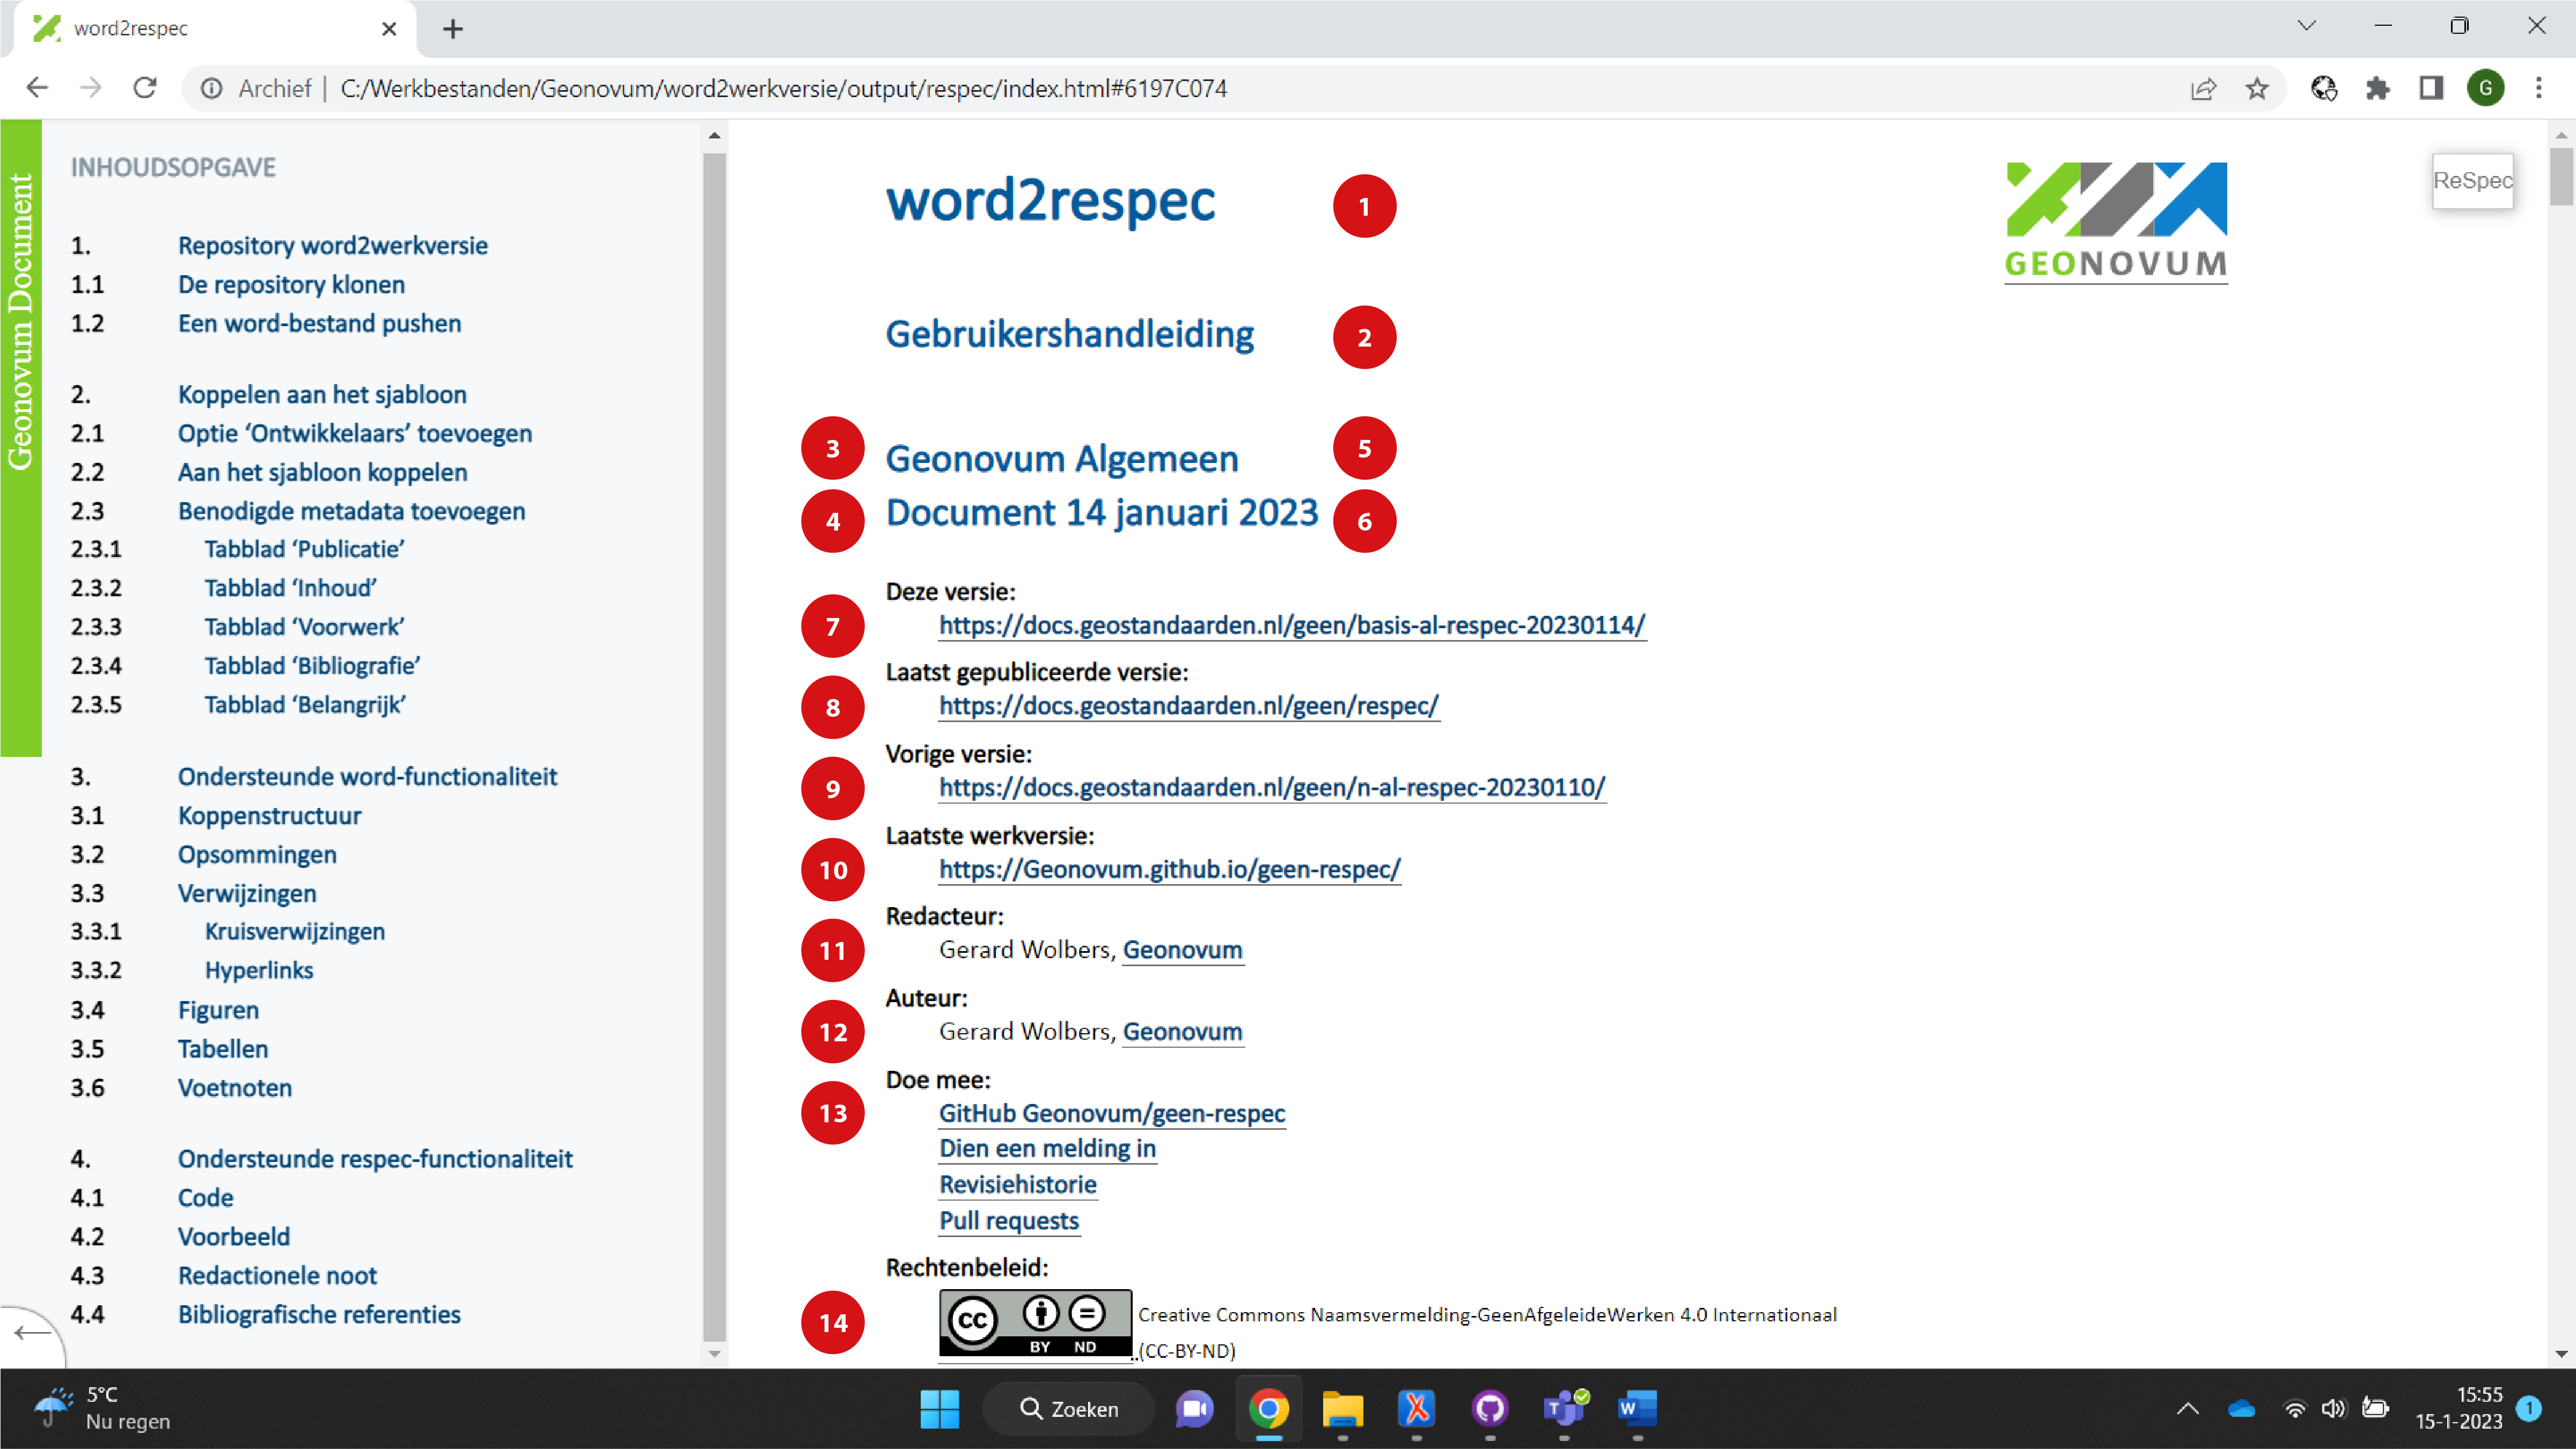Click the Geonovum logo

[2116, 222]
